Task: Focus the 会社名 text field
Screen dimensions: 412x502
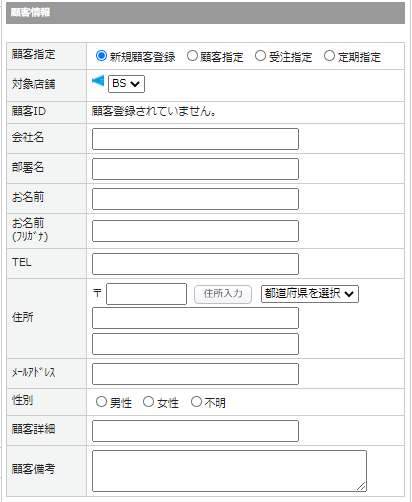Action: click(x=195, y=139)
